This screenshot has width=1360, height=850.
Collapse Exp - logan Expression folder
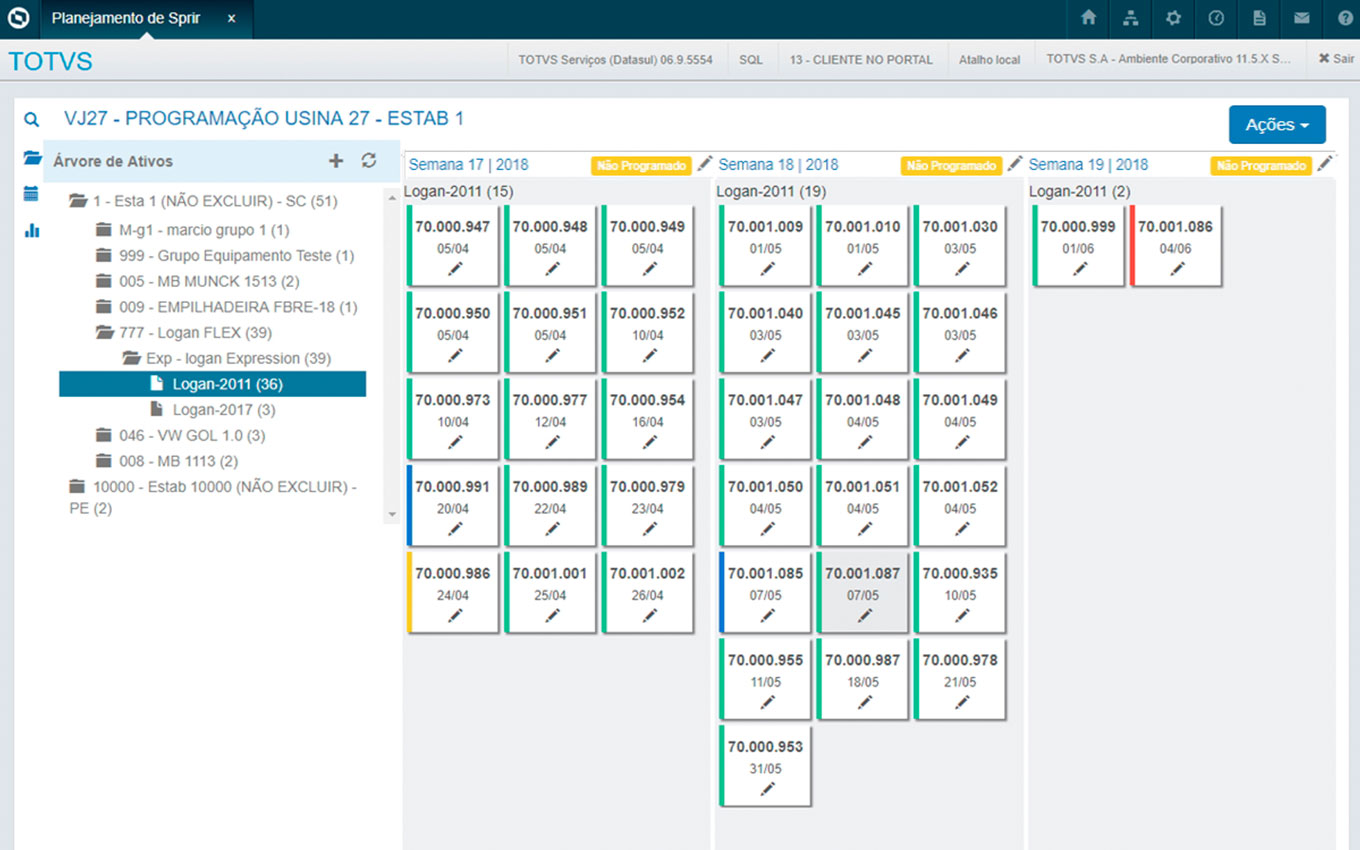pyautogui.click(x=130, y=358)
